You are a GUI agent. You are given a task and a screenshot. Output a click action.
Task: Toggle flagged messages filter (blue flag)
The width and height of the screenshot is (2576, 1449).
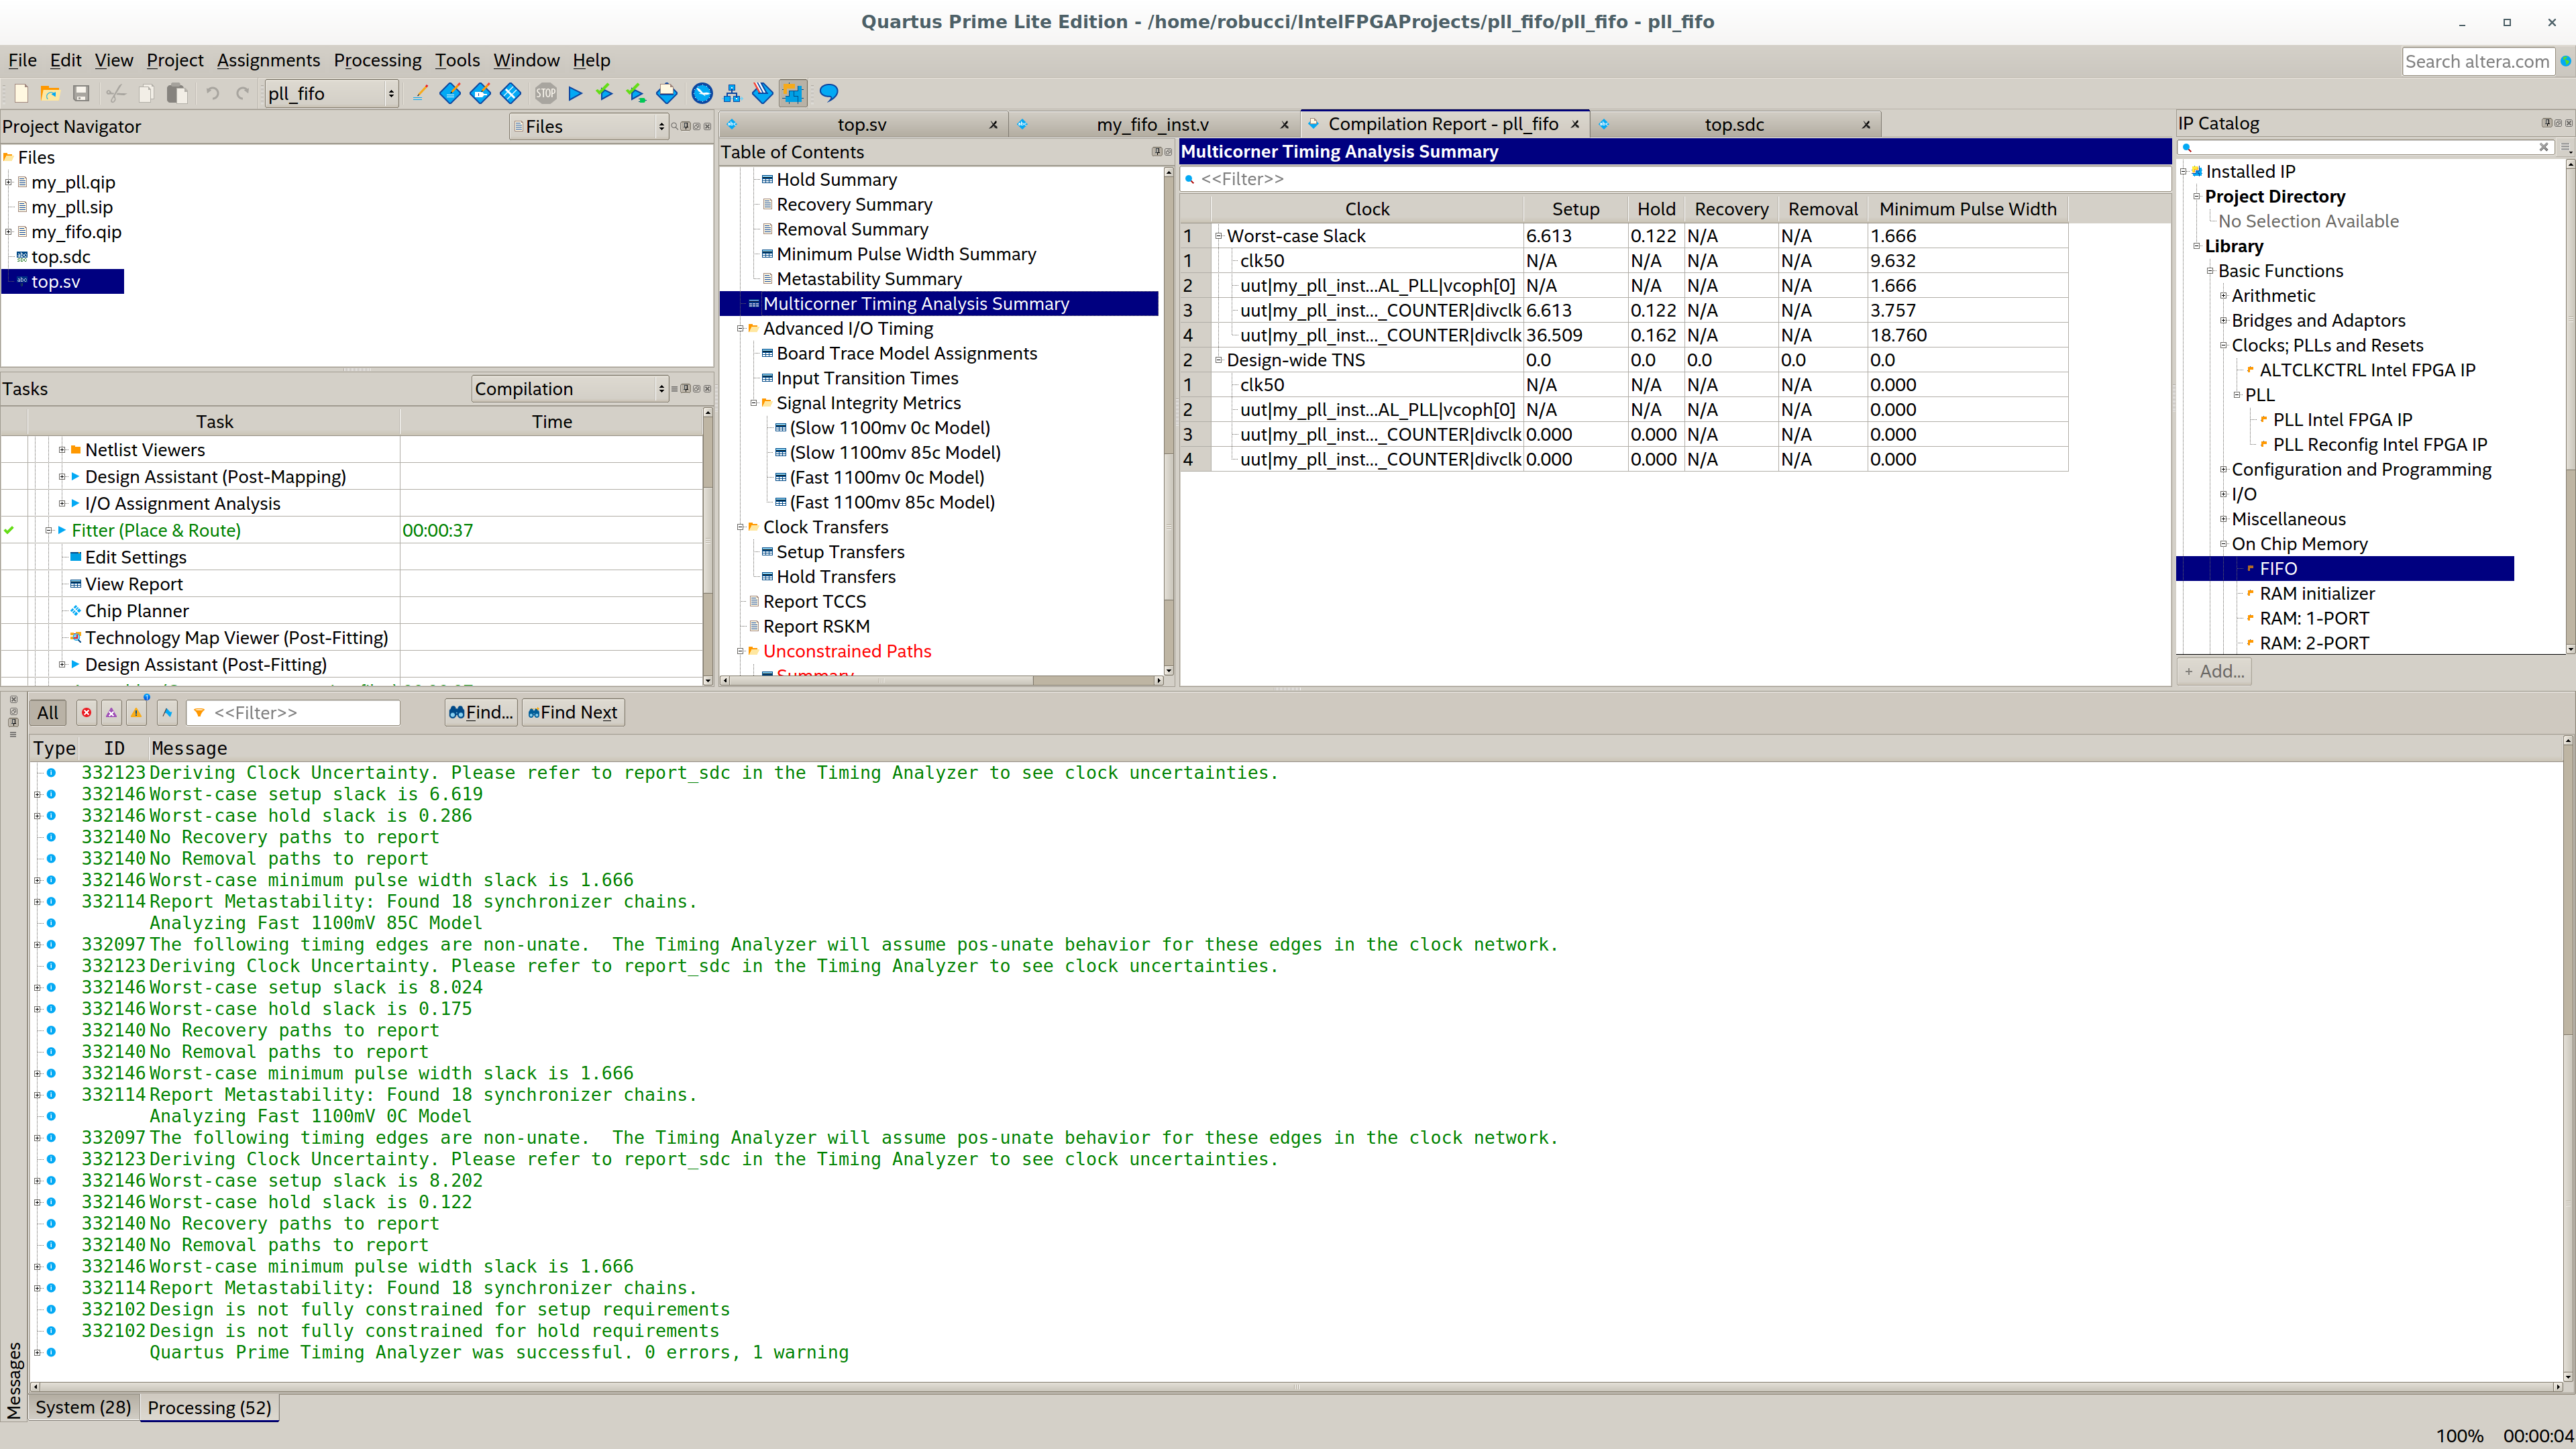click(x=167, y=712)
